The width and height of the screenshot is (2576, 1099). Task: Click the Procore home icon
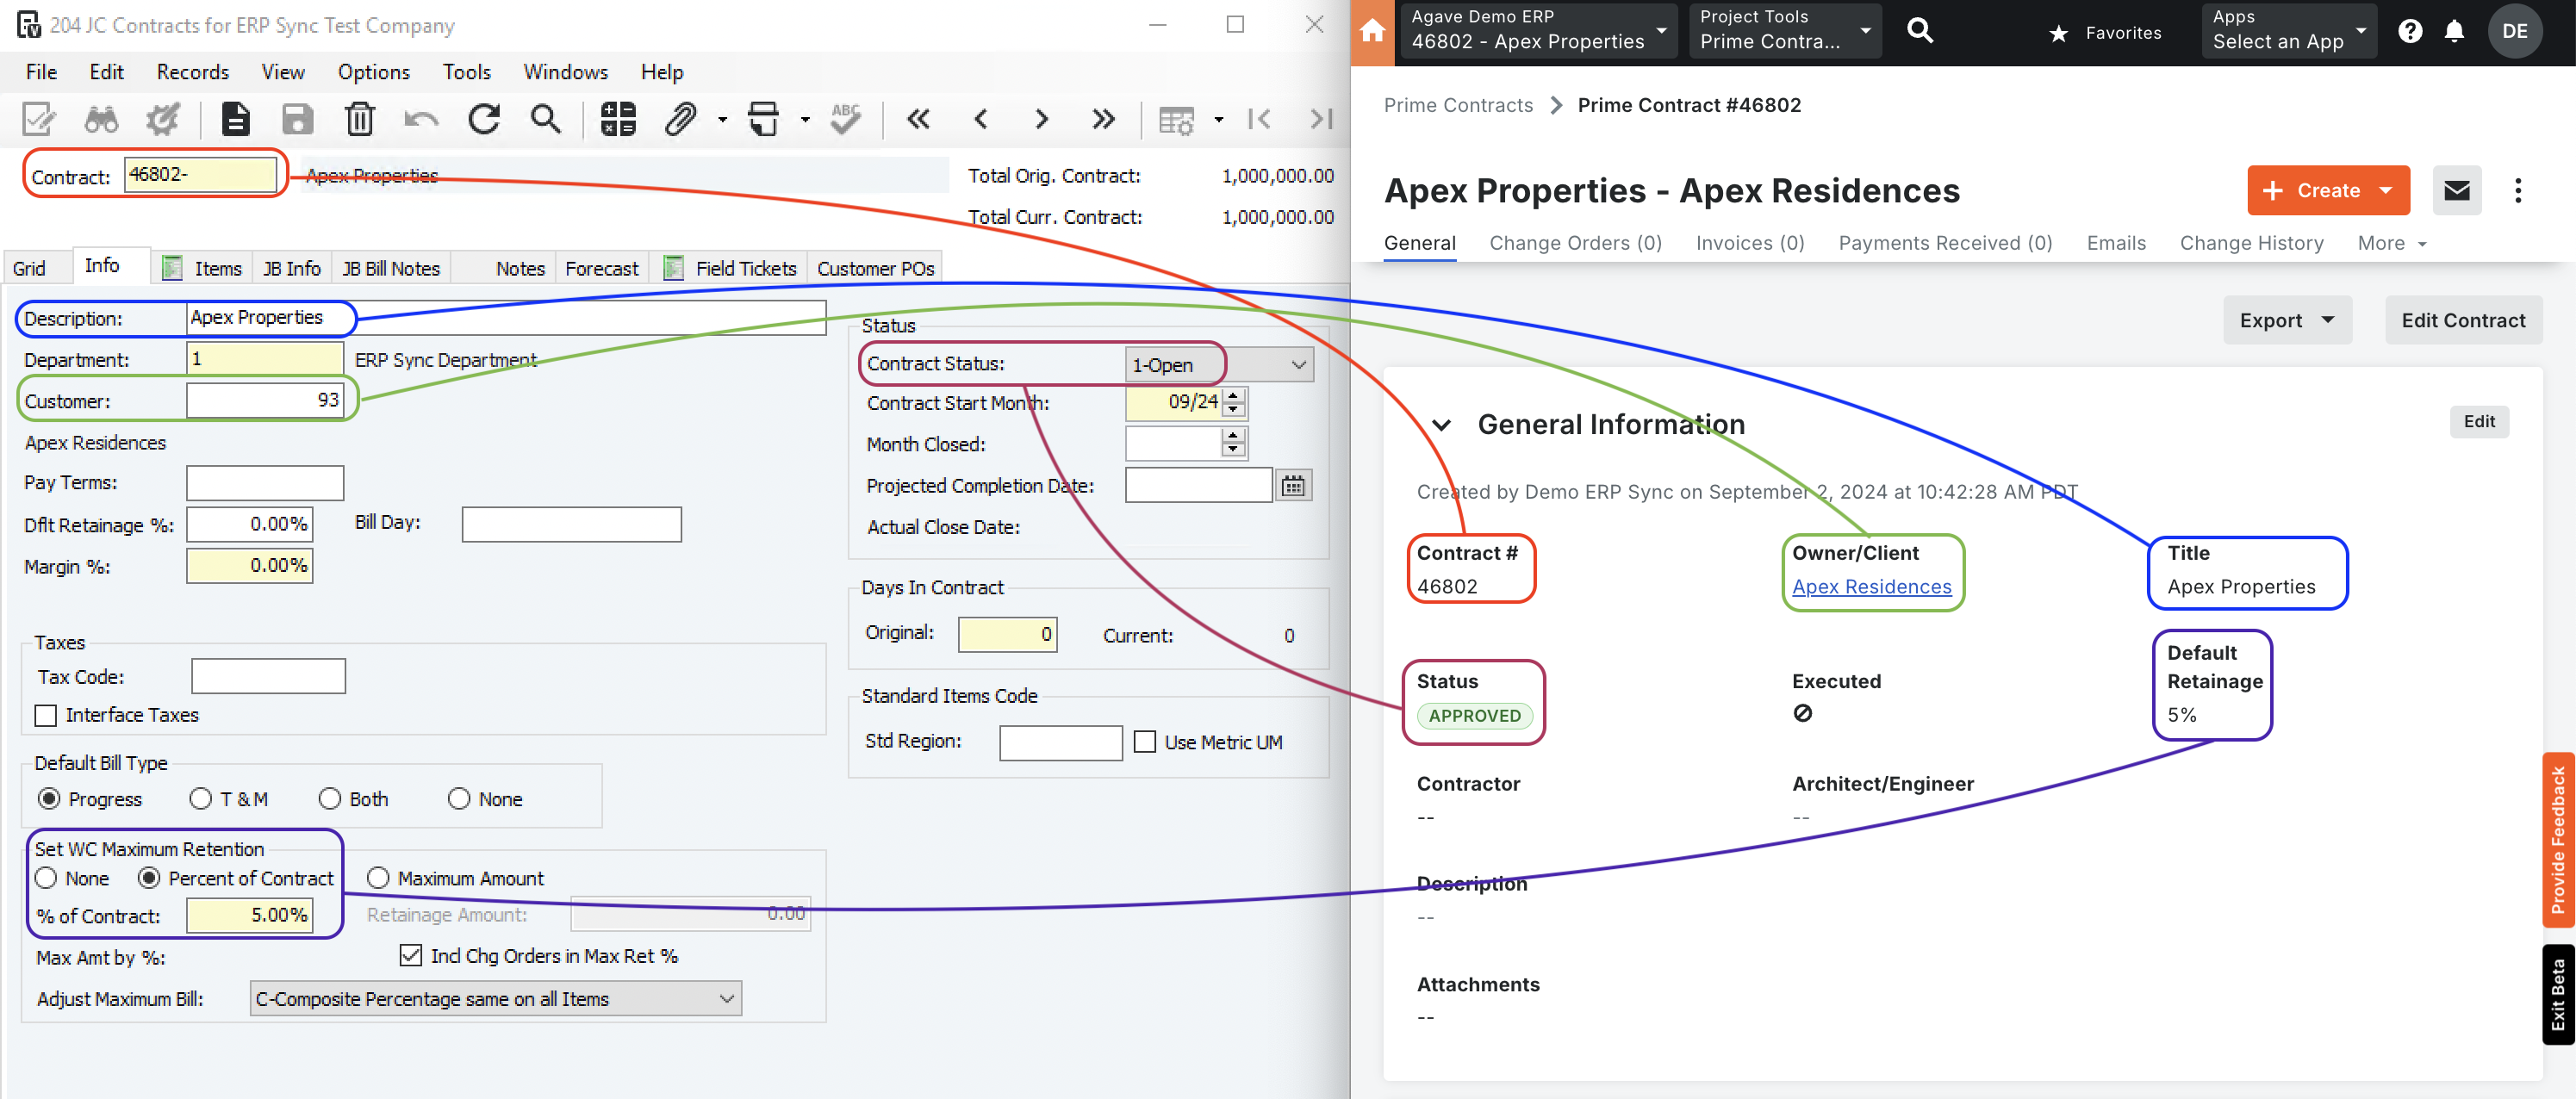tap(1373, 32)
